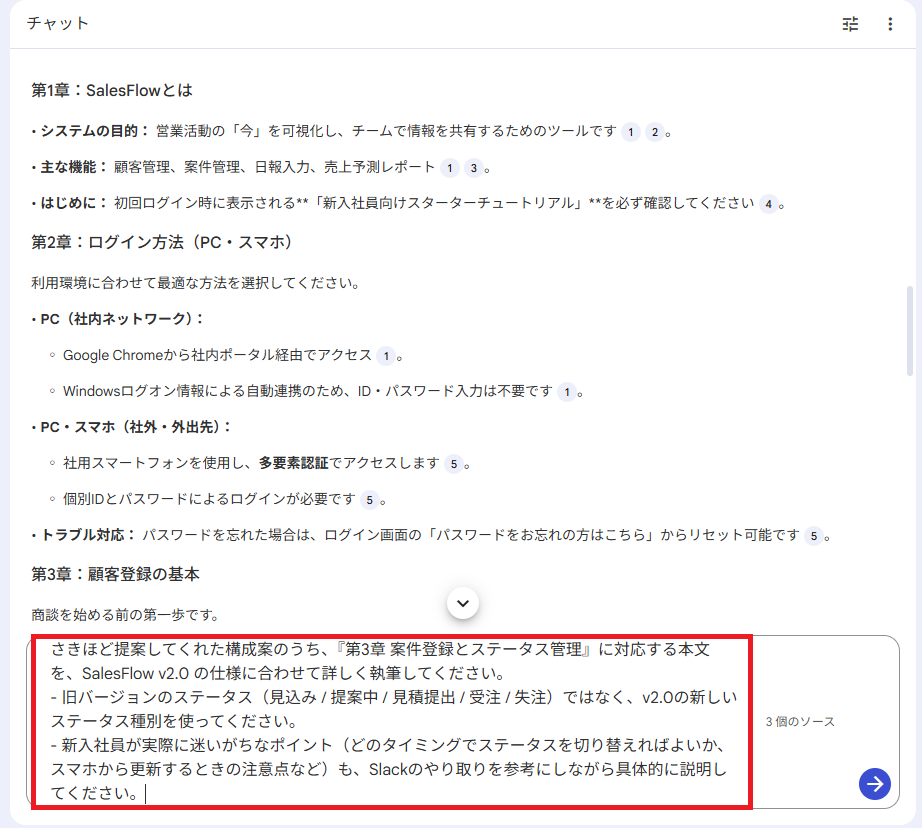Click the bold label 'トラブル対応：'
922x828 pixels.
tap(88, 535)
